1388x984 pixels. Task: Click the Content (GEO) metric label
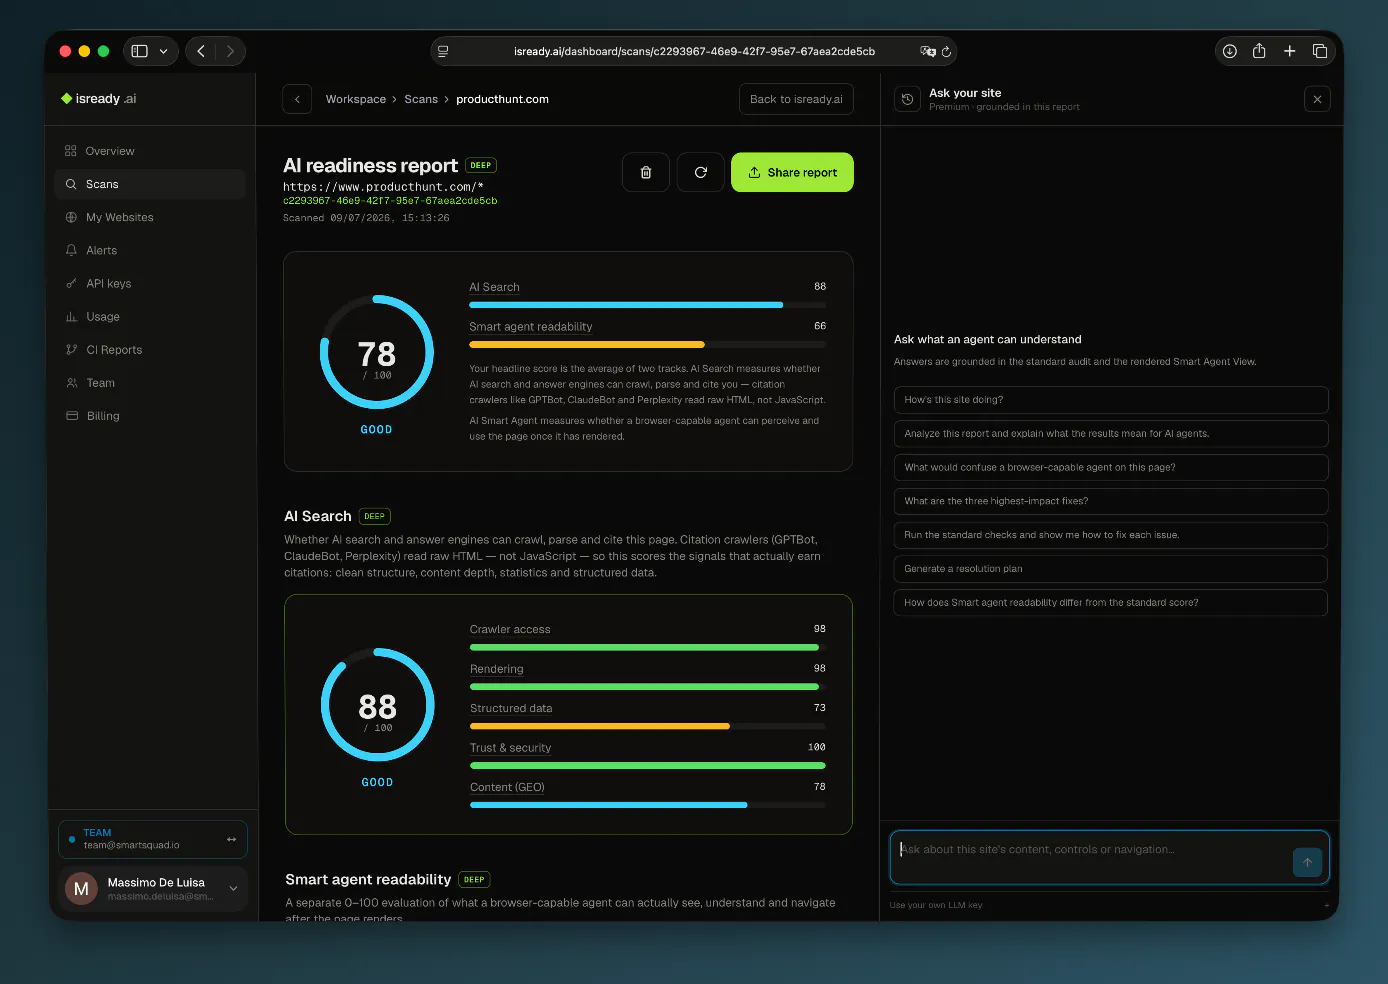[x=507, y=787]
